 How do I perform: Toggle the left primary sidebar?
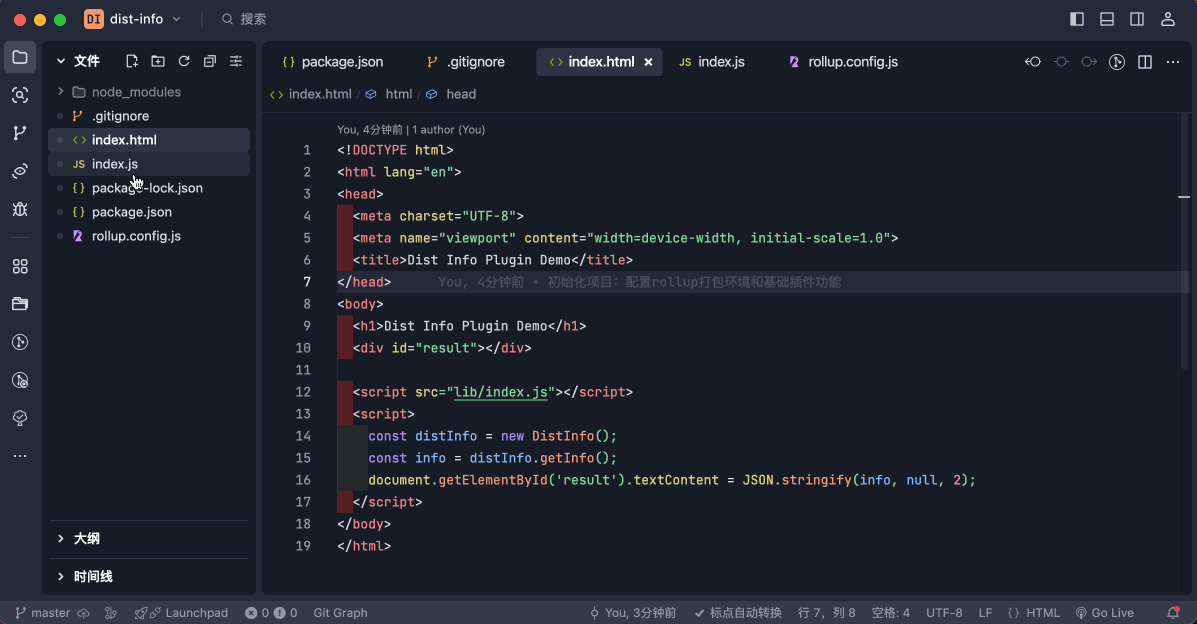tap(1077, 19)
